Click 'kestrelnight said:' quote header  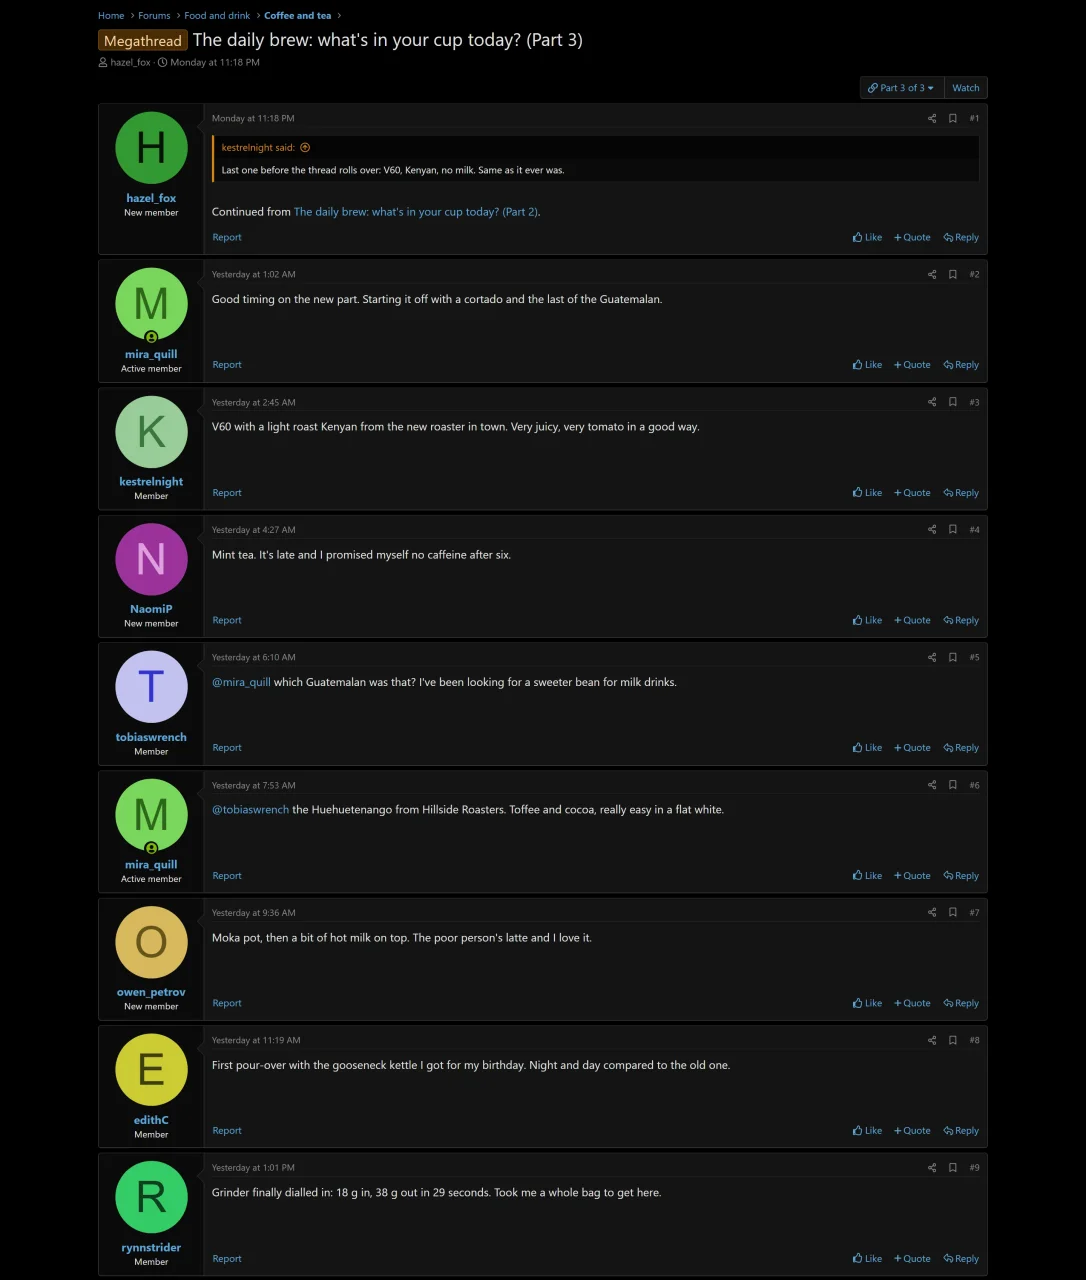[258, 148]
